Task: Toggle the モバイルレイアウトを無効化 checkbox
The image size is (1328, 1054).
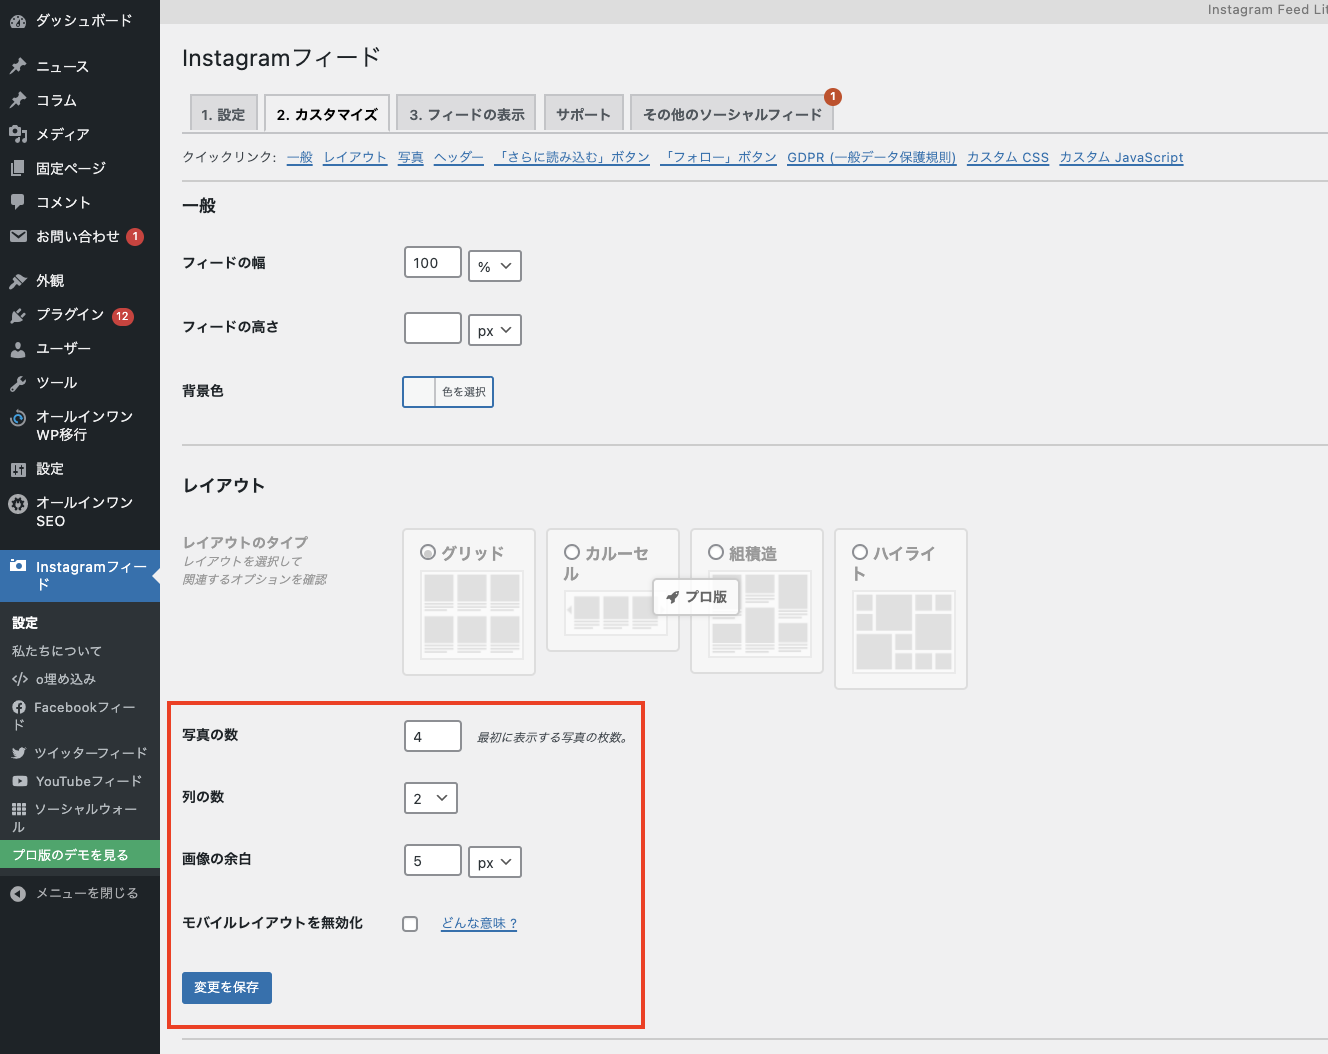Action: [410, 924]
